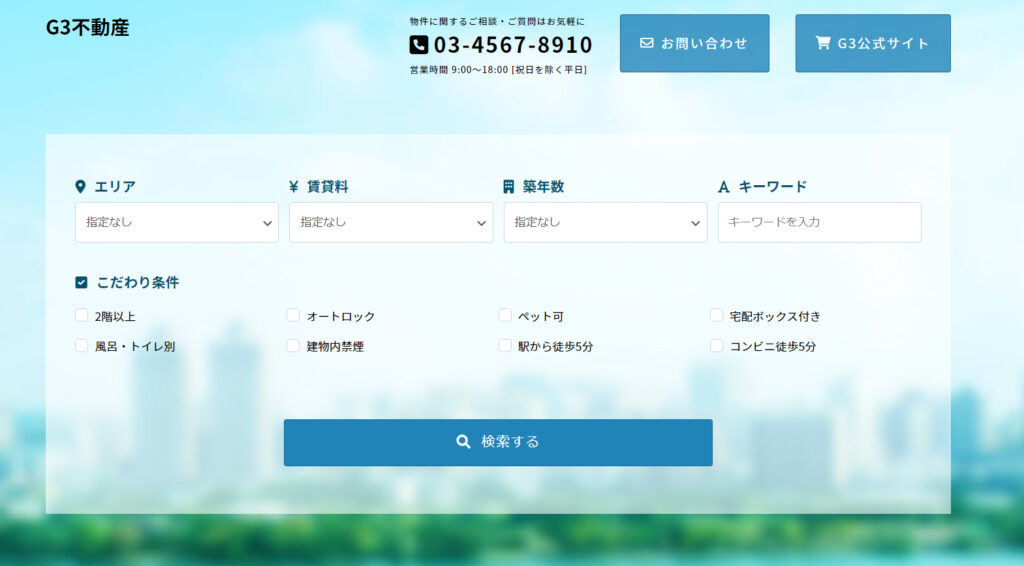Viewport: 1024px width, 566px height.
Task: Click the map pin icon next to エリア
Action: click(x=81, y=187)
